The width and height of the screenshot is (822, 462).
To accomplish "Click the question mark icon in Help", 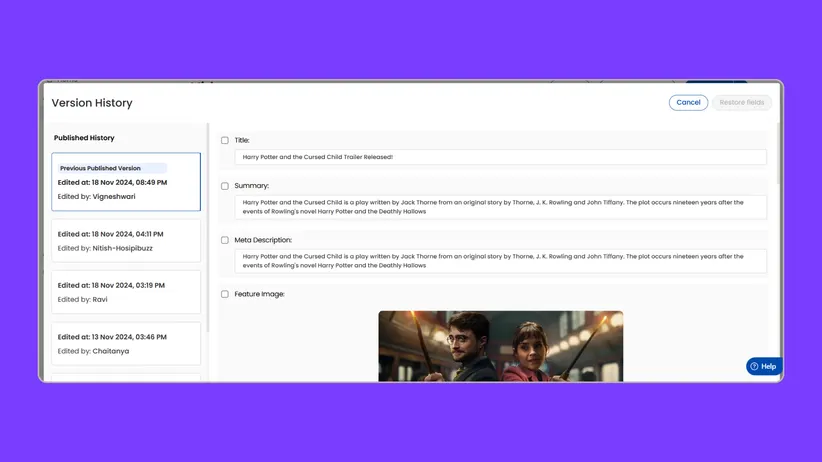I will (754, 366).
